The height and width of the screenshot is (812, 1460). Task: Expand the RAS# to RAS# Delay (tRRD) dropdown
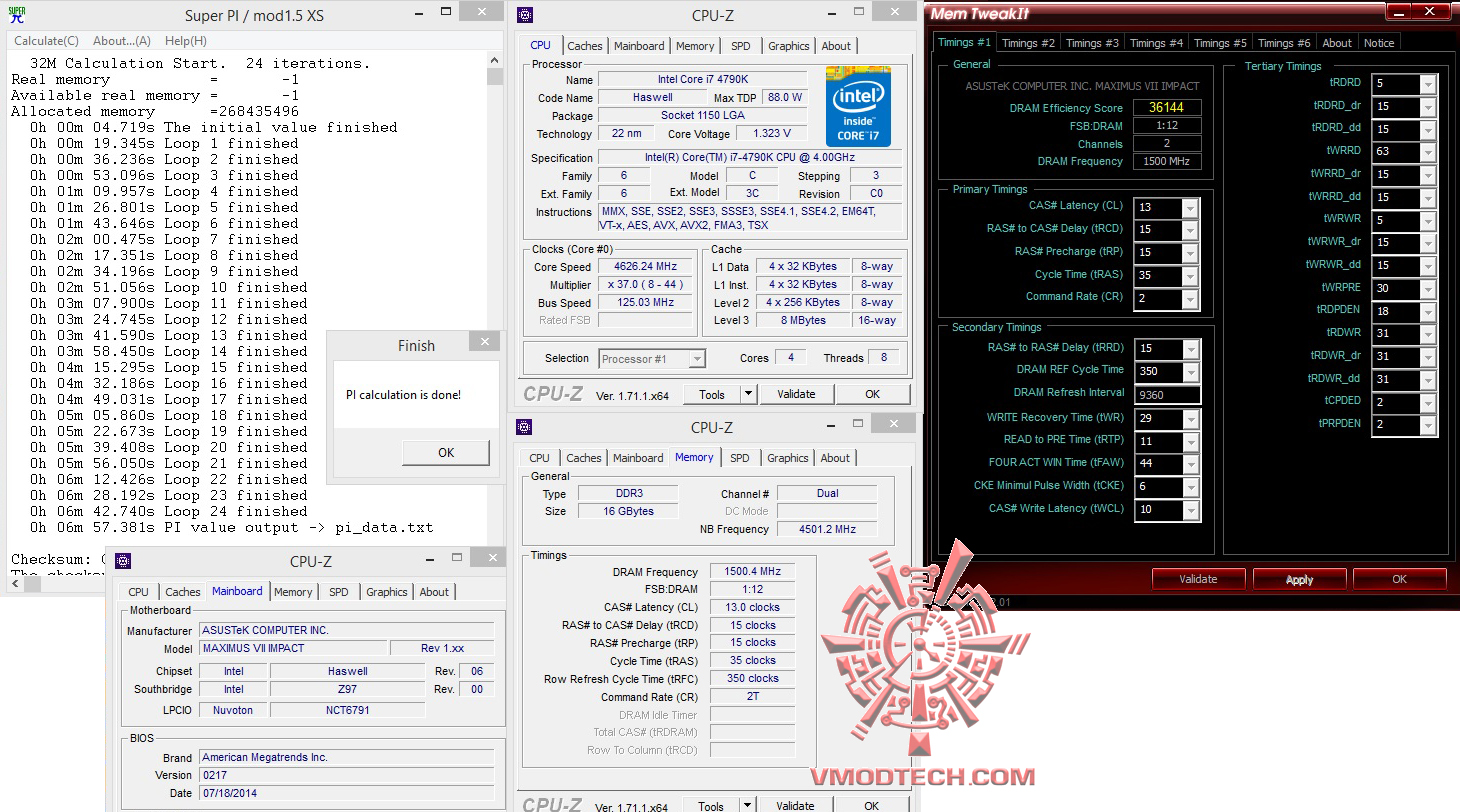point(1190,349)
